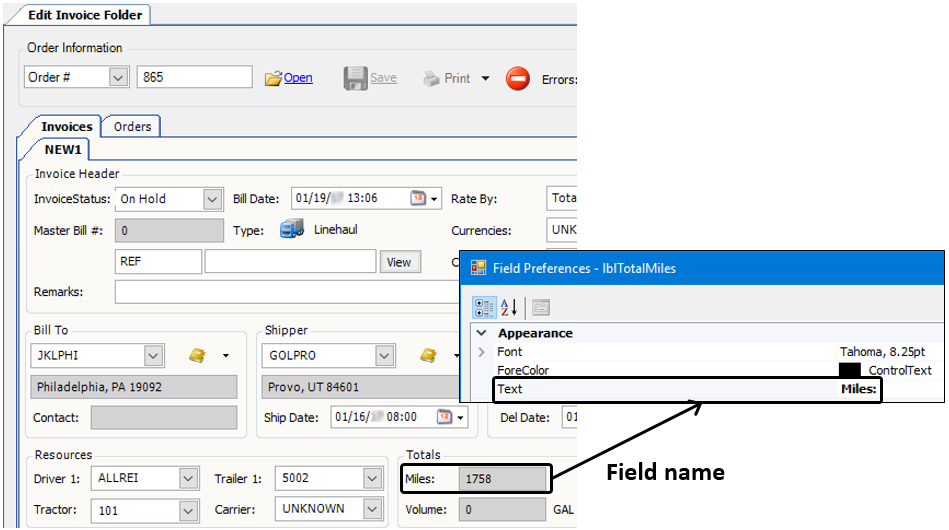Click the 'Provo, UT 84601' address field

pos(361,387)
